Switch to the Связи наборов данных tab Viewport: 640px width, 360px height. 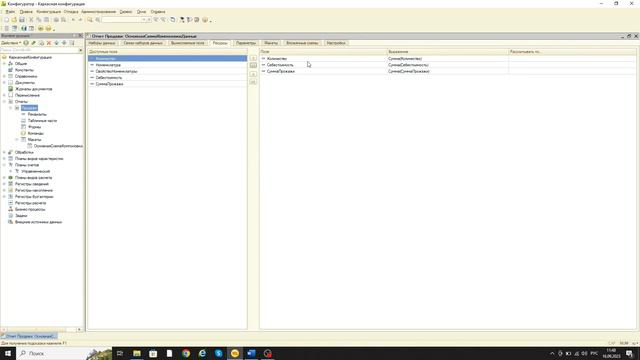coord(142,43)
